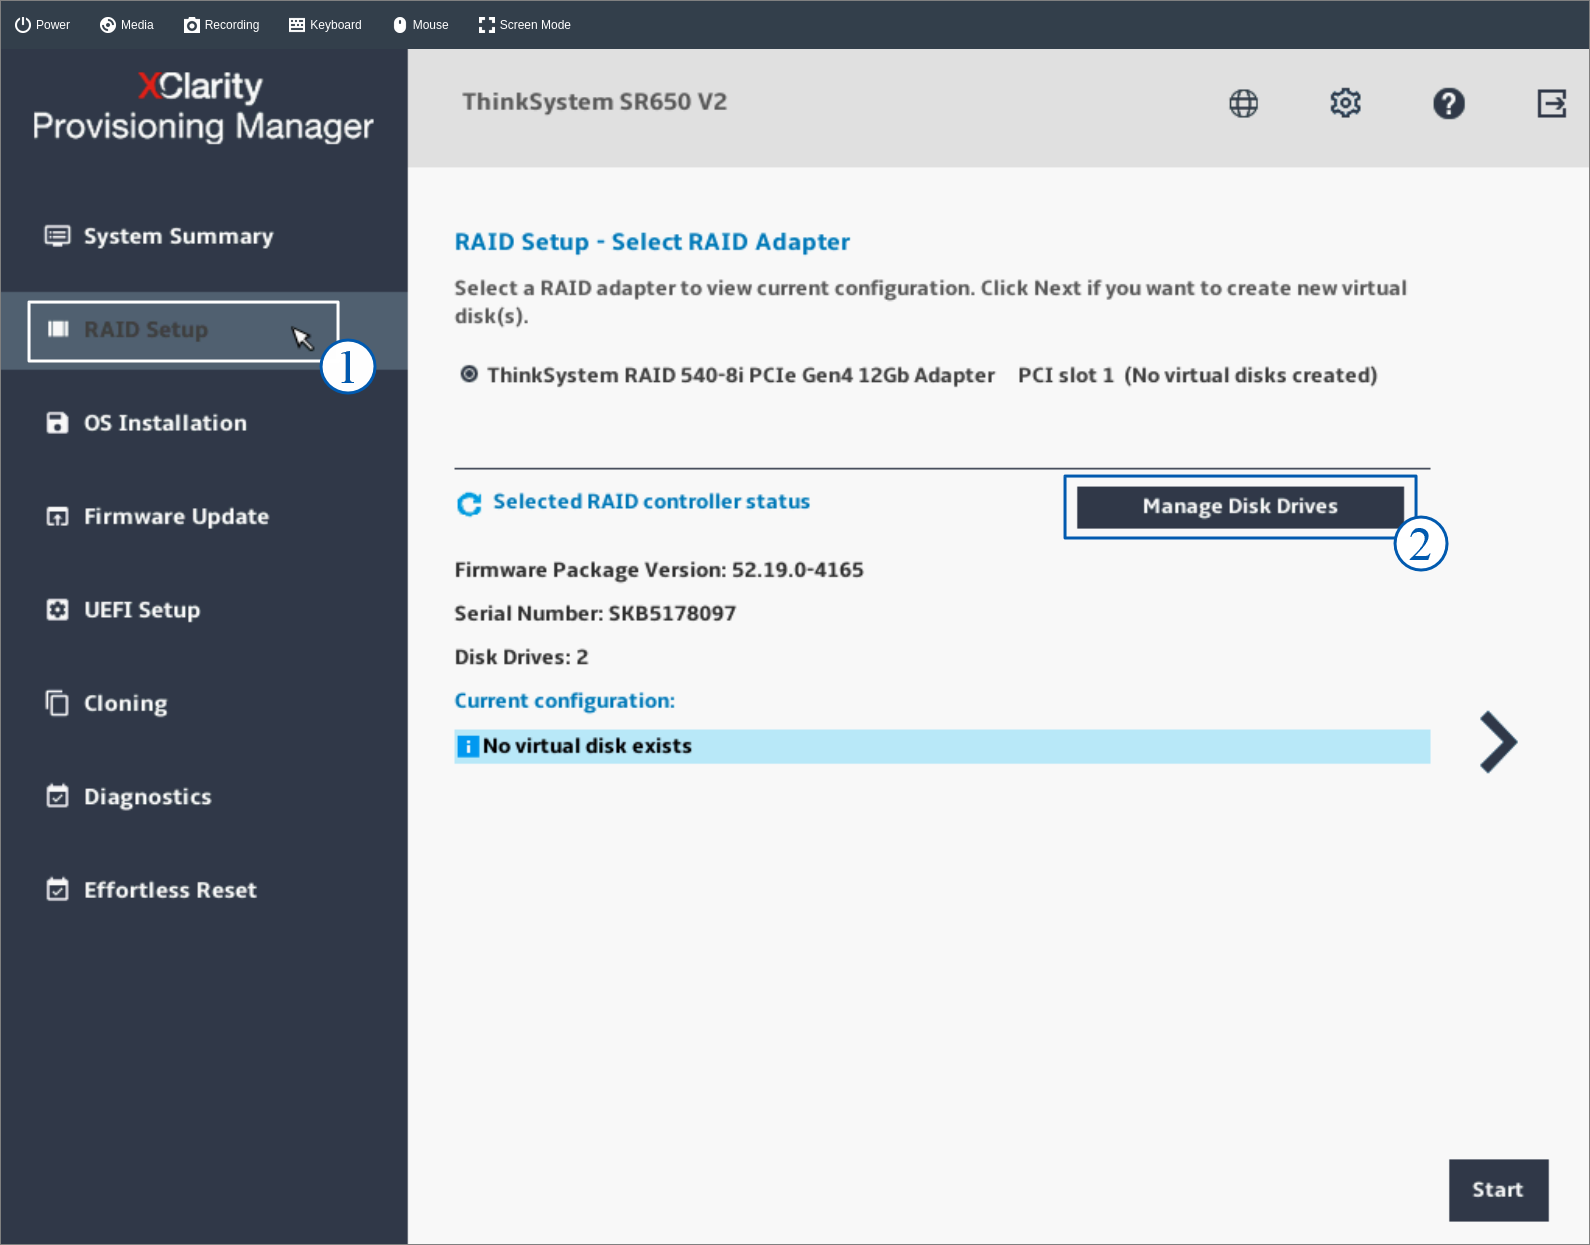Click the Start button
The image size is (1590, 1245).
tap(1498, 1190)
